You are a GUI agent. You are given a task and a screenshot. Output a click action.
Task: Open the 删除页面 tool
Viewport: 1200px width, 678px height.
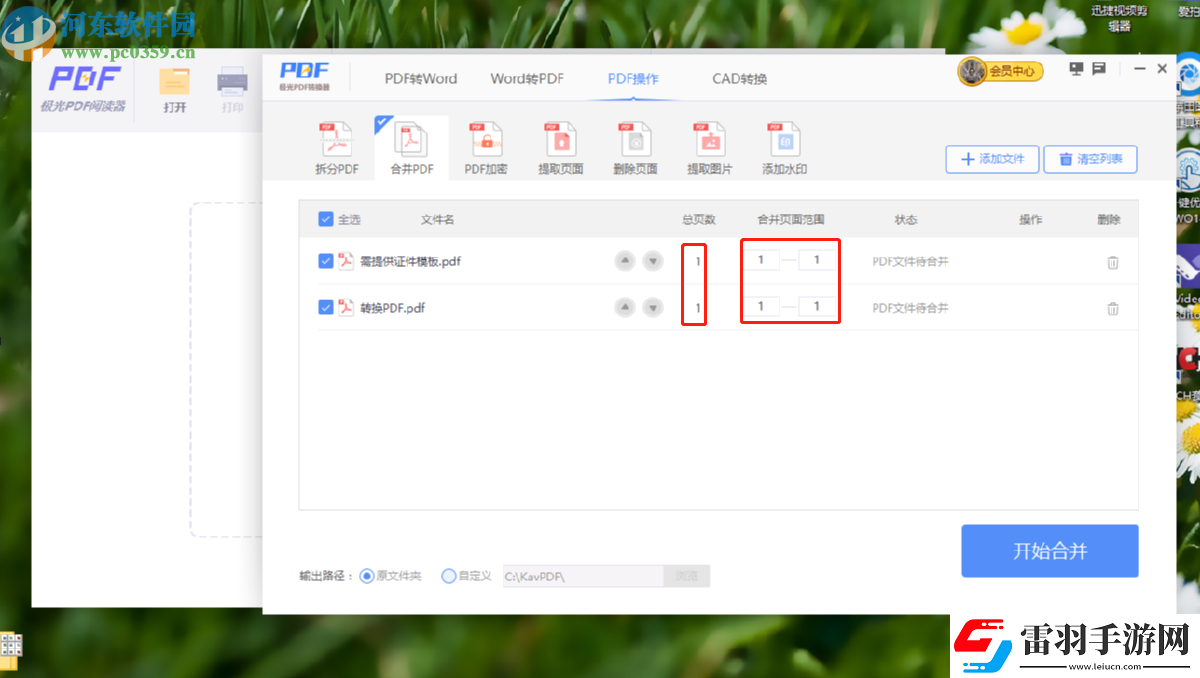635,145
